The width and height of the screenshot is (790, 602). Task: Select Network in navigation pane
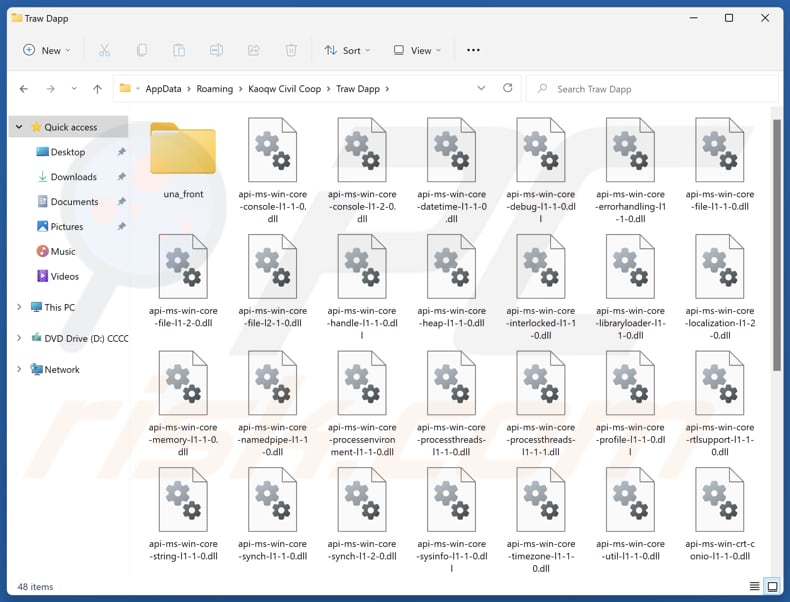coord(61,369)
